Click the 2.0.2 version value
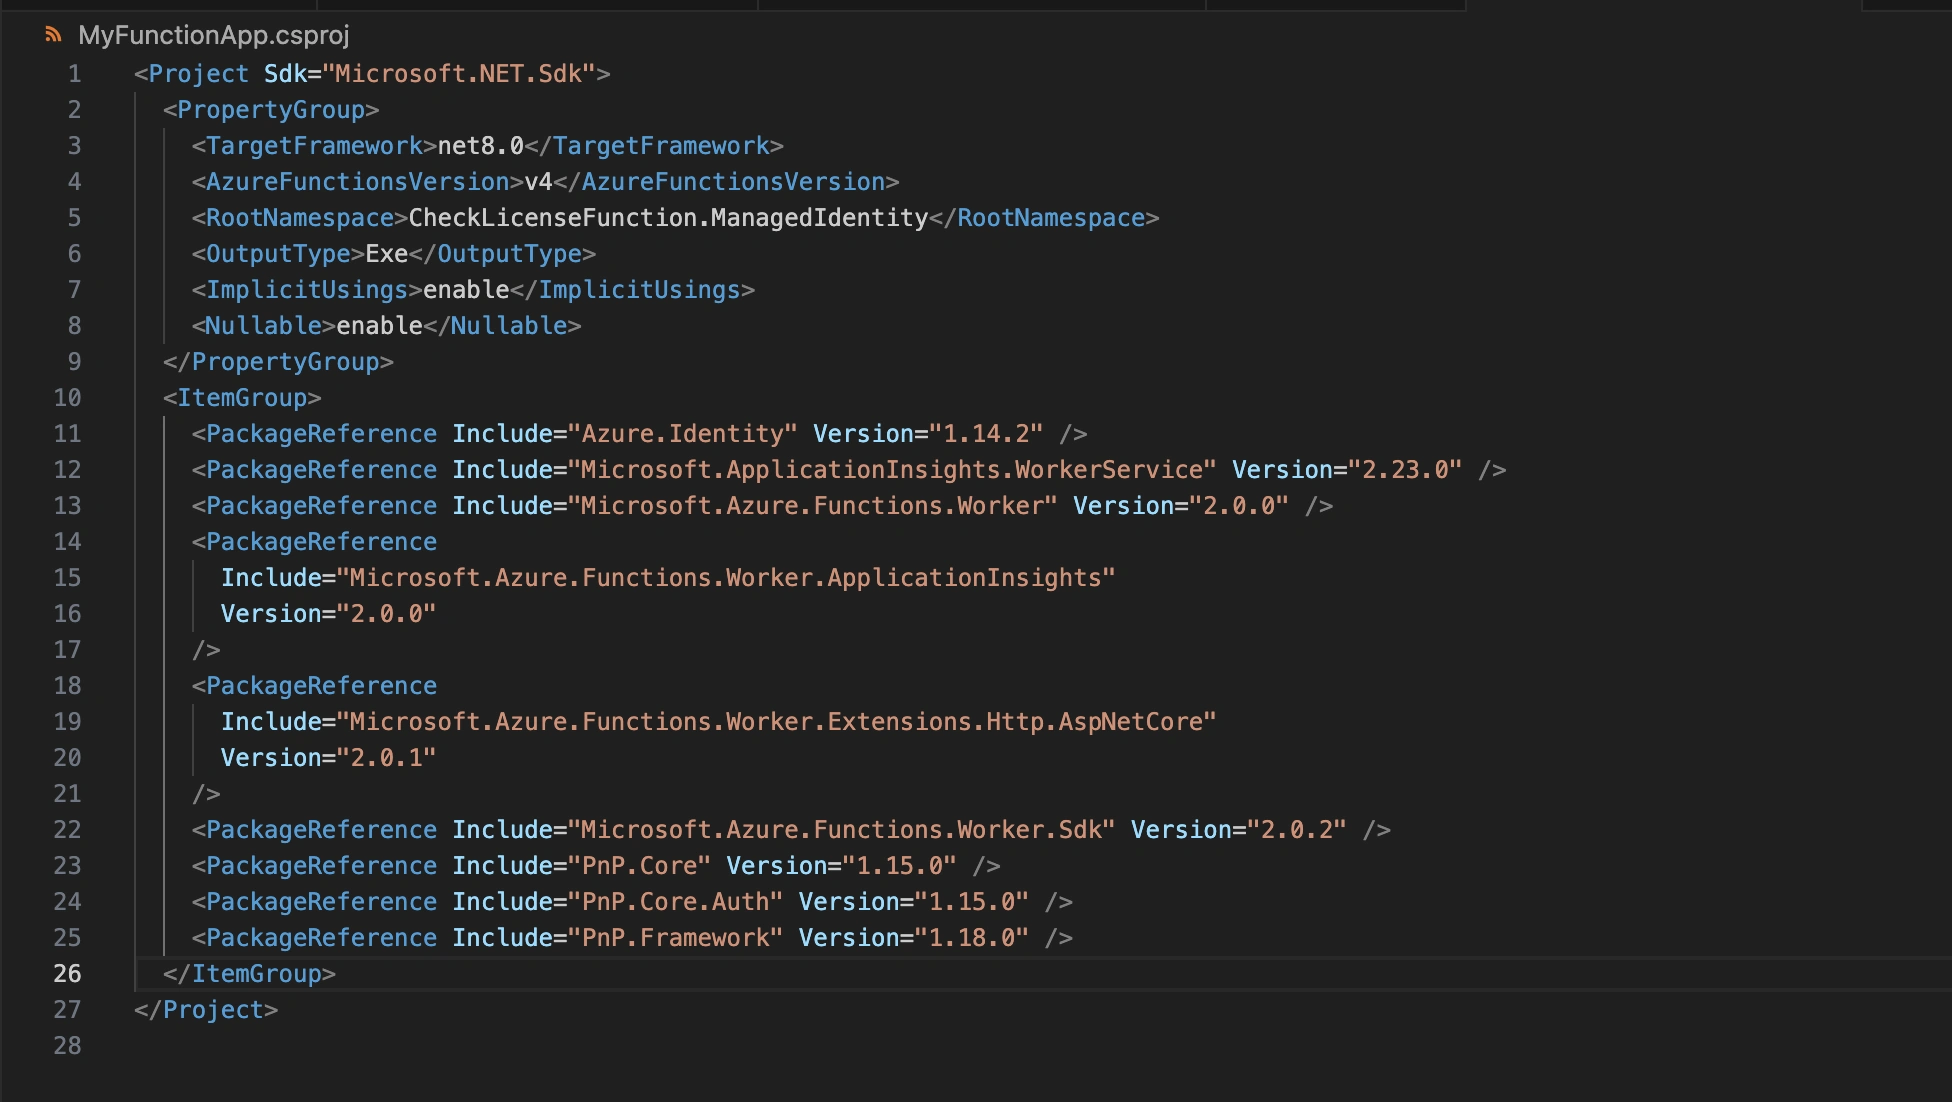1952x1102 pixels. (1298, 830)
